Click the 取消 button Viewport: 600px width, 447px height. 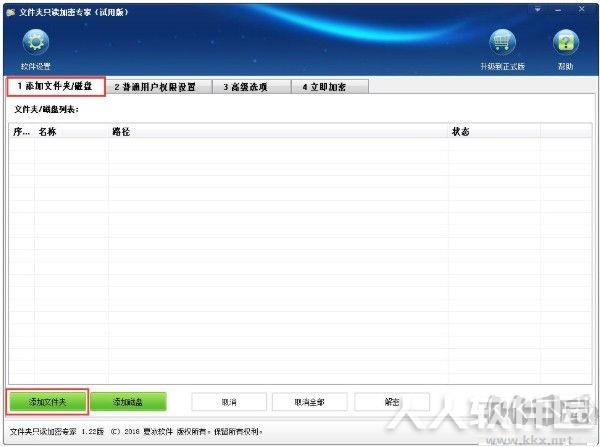pyautogui.click(x=229, y=402)
